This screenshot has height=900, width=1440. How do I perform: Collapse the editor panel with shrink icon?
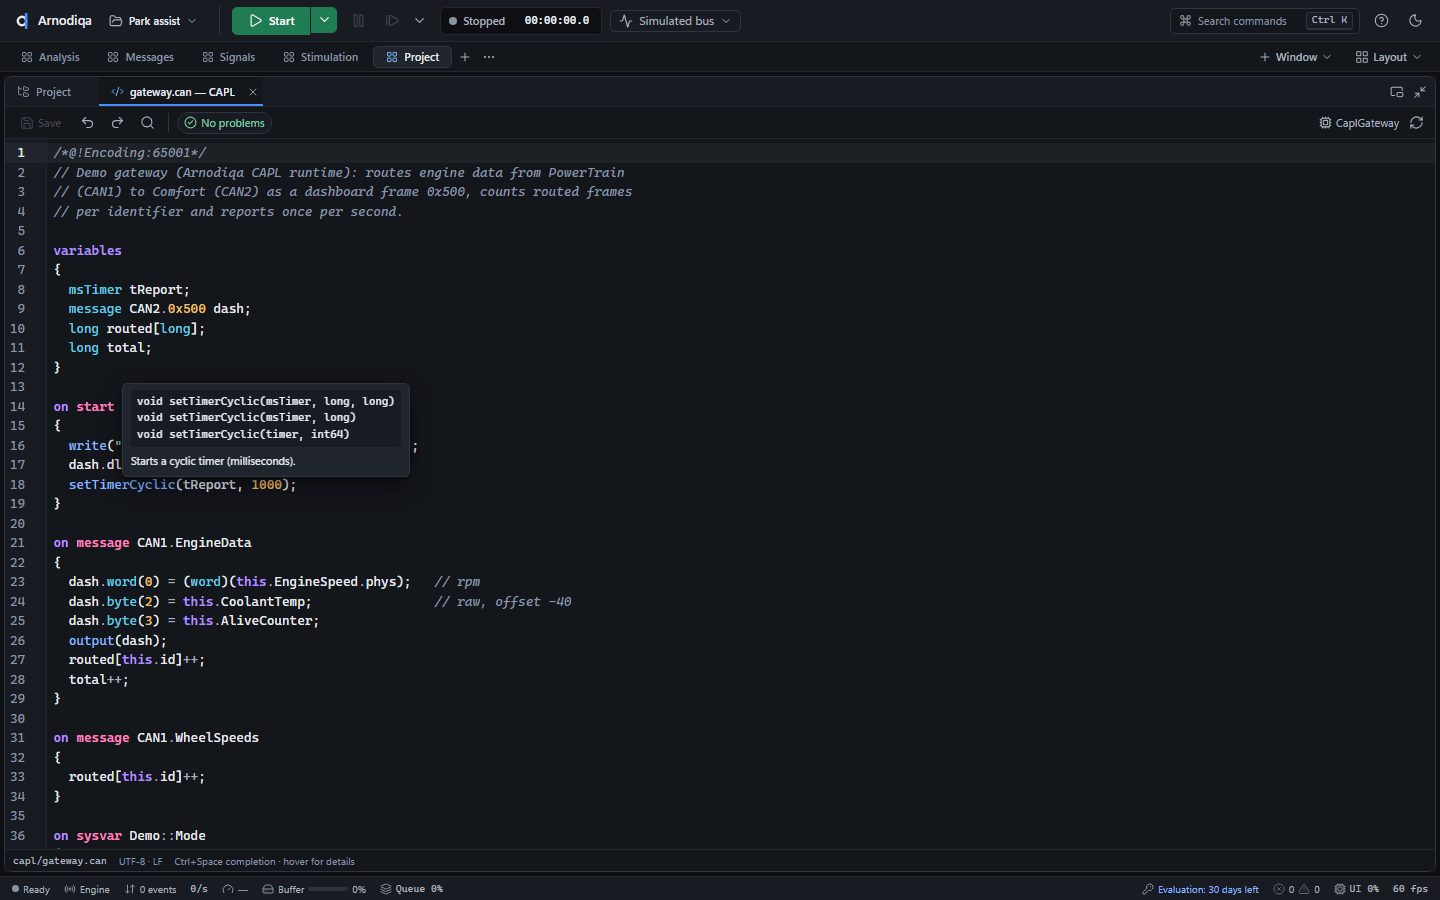(1420, 92)
